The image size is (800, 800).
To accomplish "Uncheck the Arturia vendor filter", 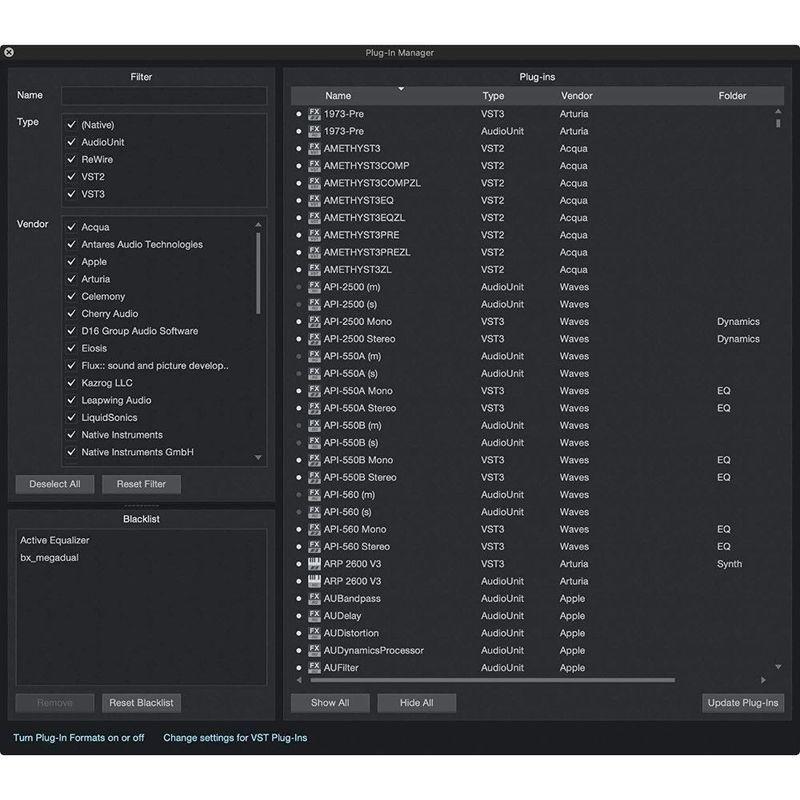I will pyautogui.click(x=71, y=279).
